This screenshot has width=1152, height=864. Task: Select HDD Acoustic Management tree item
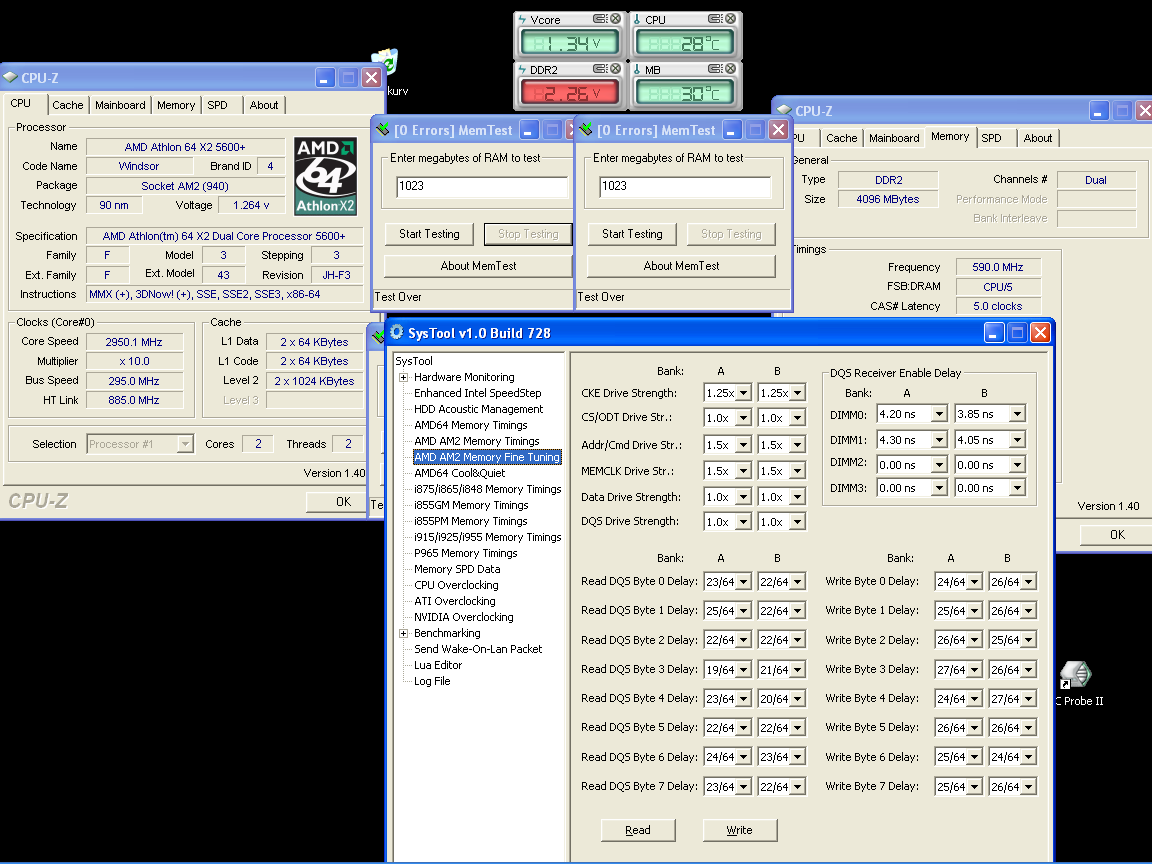(x=478, y=409)
